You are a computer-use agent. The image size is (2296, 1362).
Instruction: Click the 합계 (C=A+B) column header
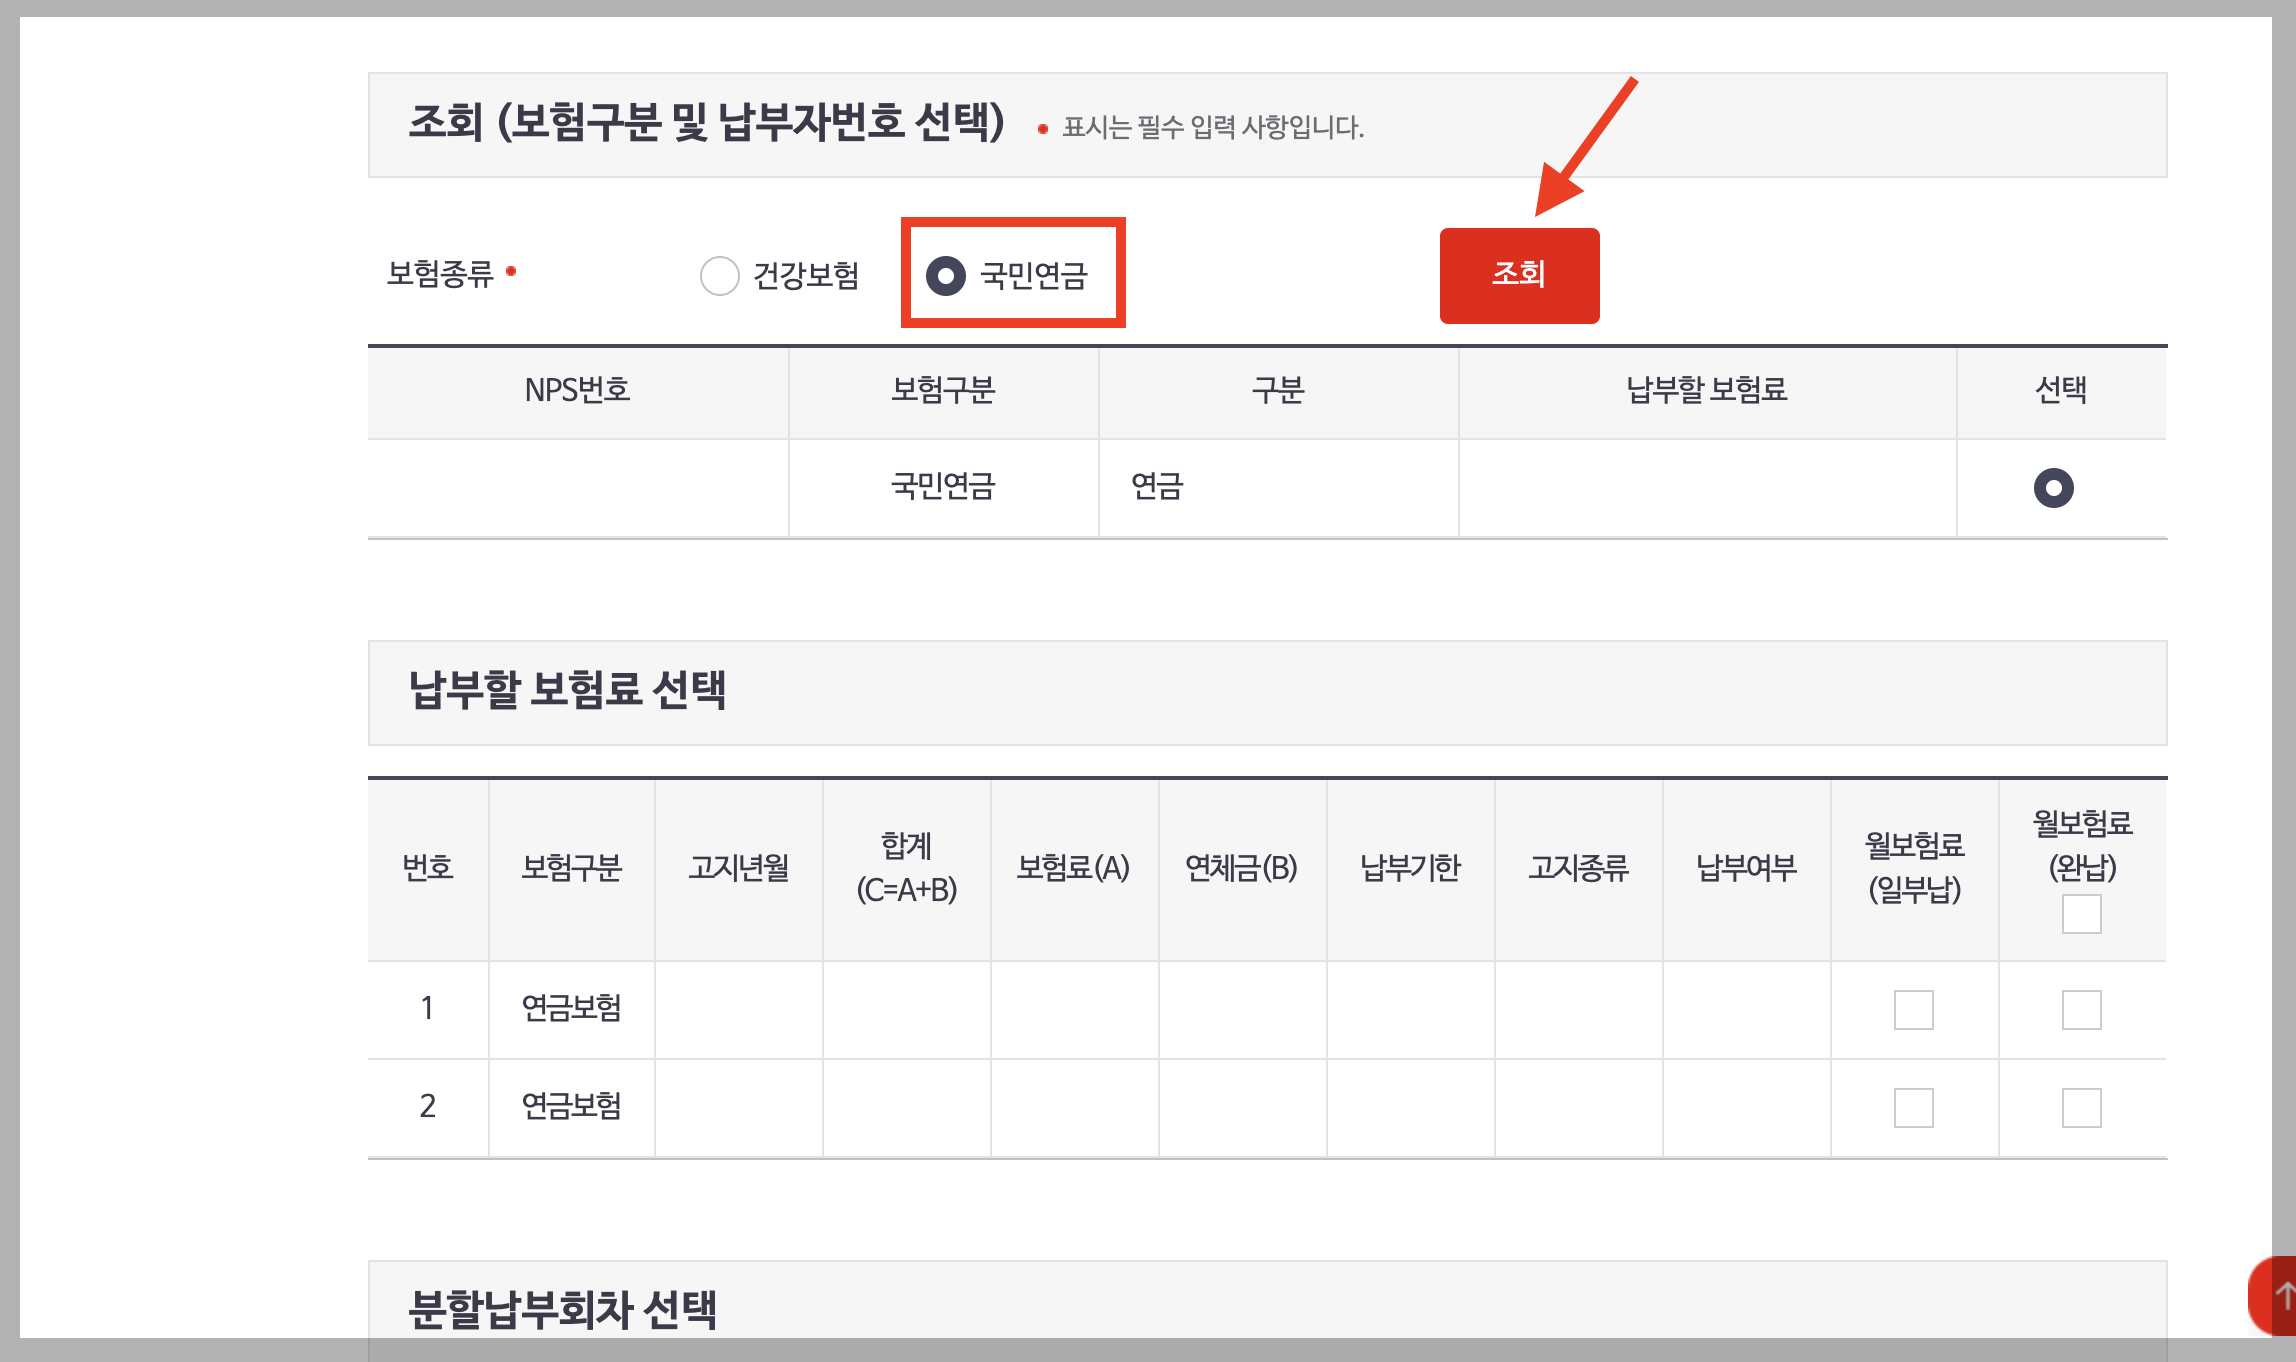point(906,867)
